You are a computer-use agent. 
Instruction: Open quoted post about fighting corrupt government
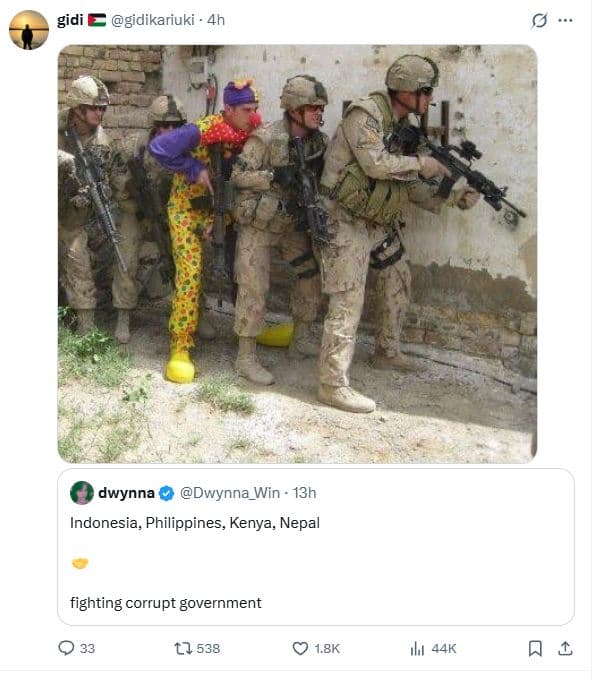click(316, 547)
